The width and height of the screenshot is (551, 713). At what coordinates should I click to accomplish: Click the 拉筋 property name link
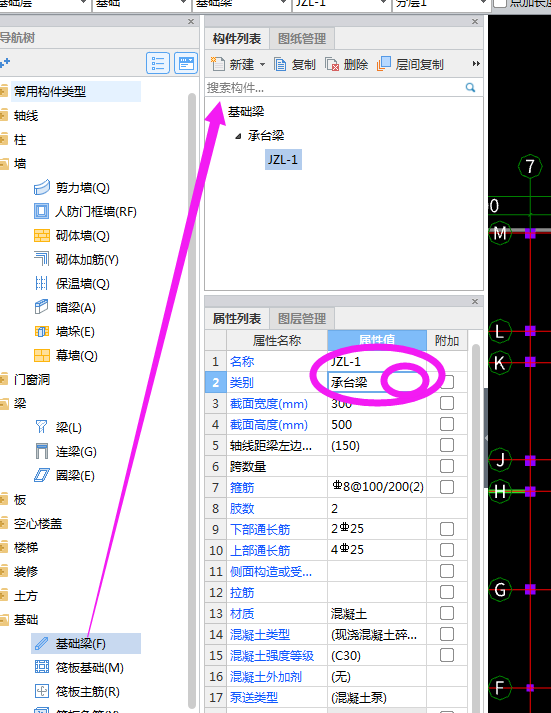(242, 592)
